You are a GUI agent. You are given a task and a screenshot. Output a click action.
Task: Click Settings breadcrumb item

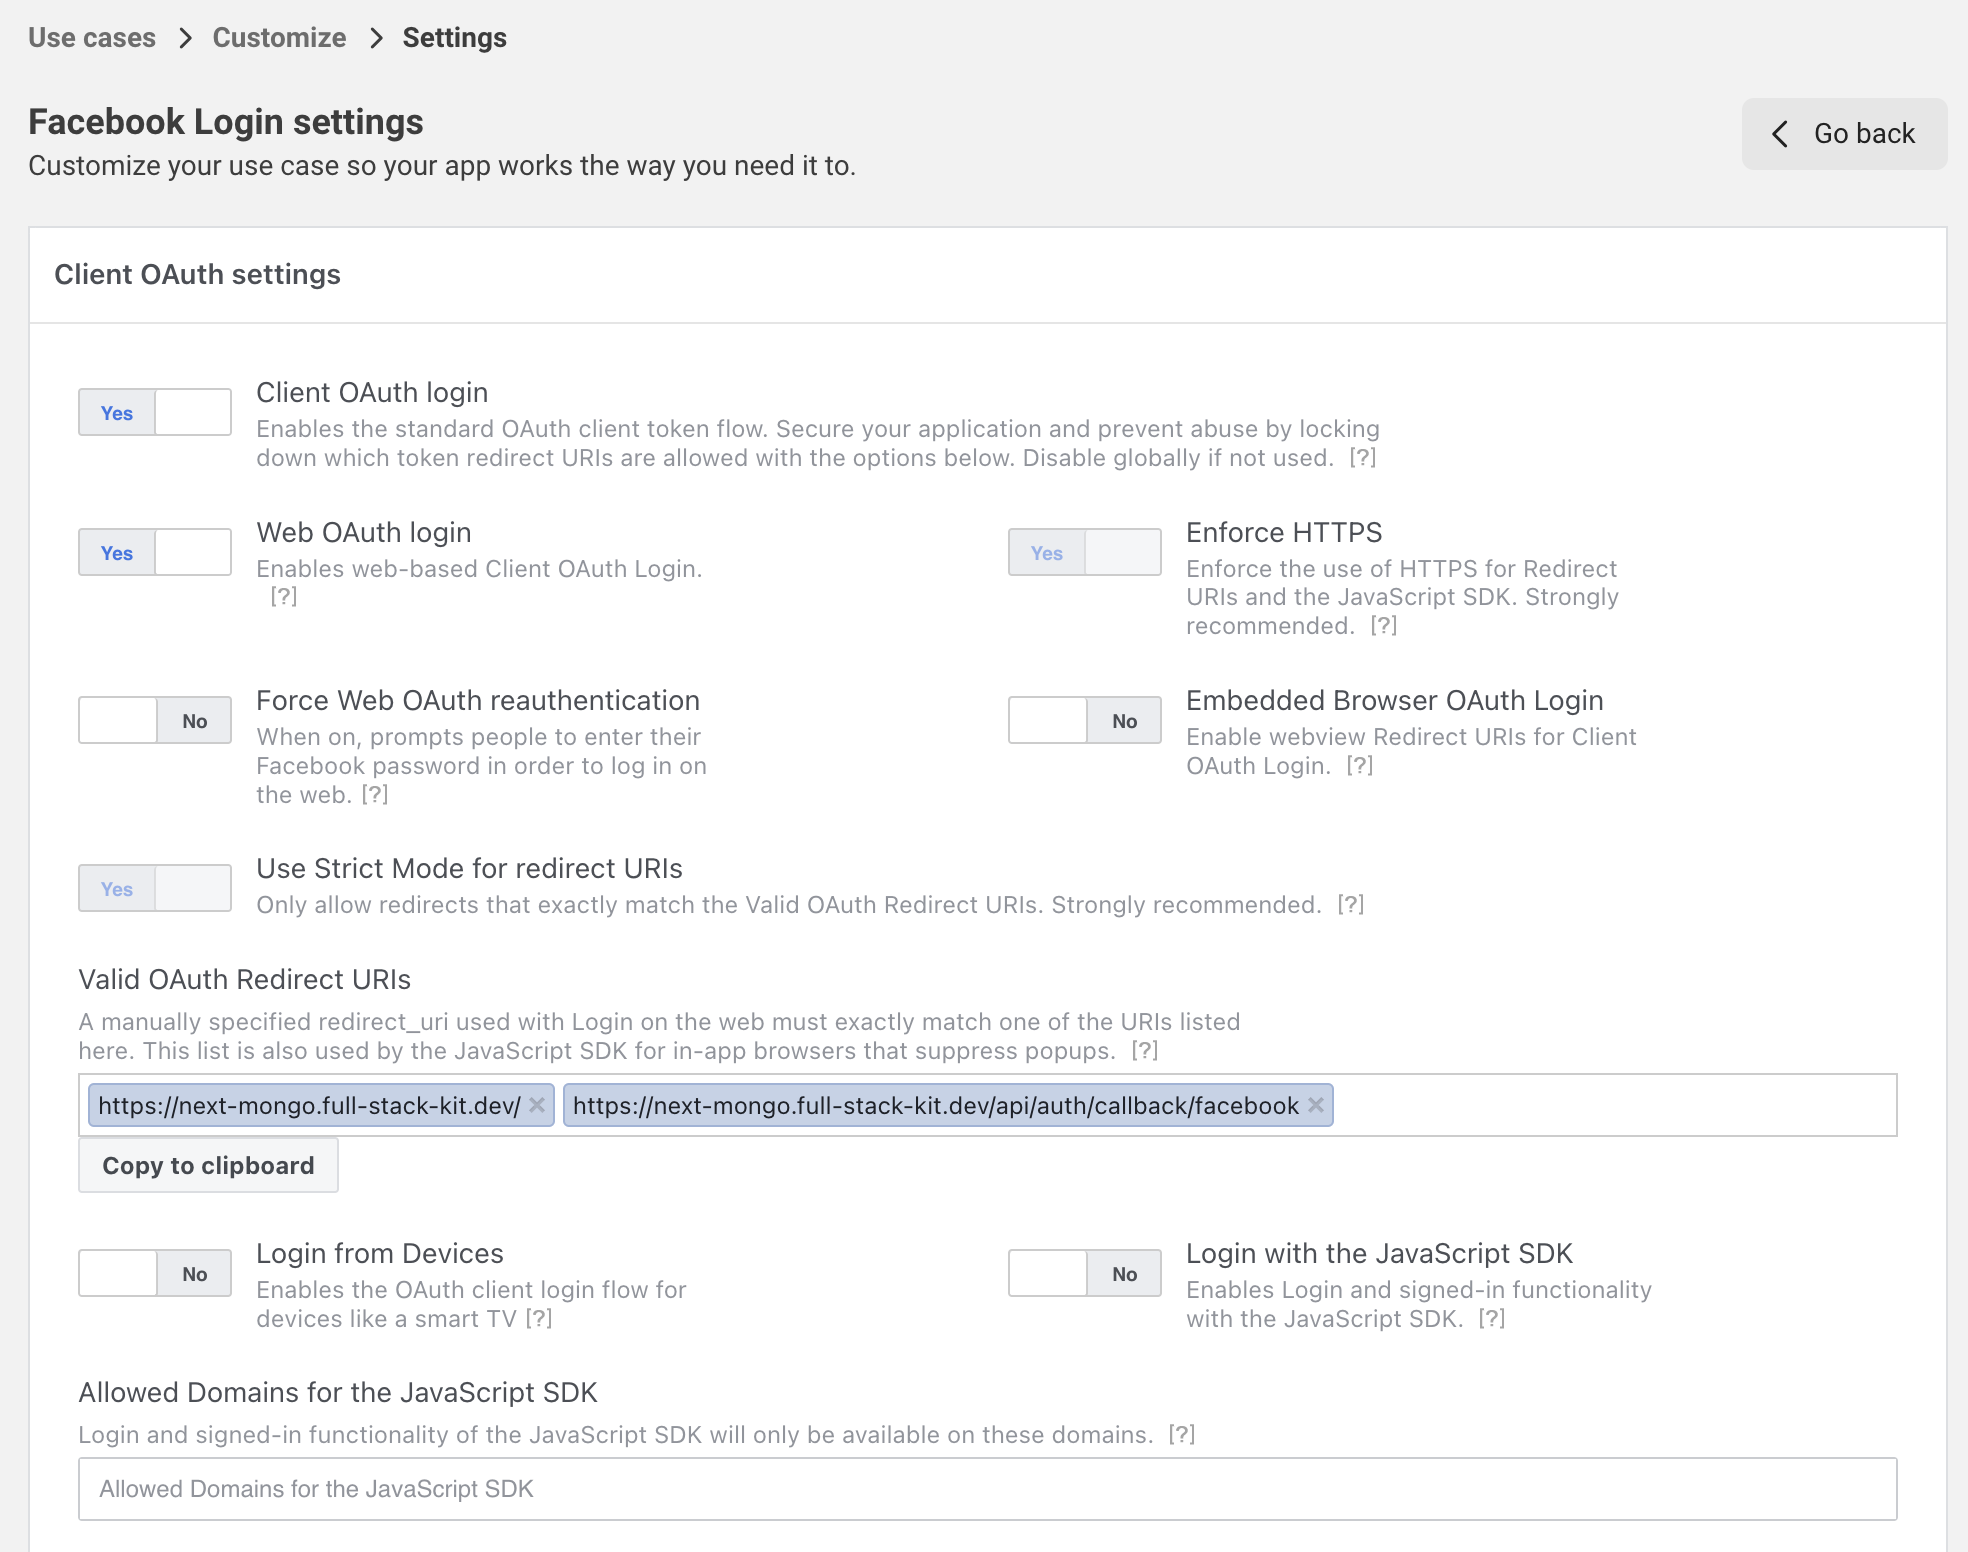455,38
